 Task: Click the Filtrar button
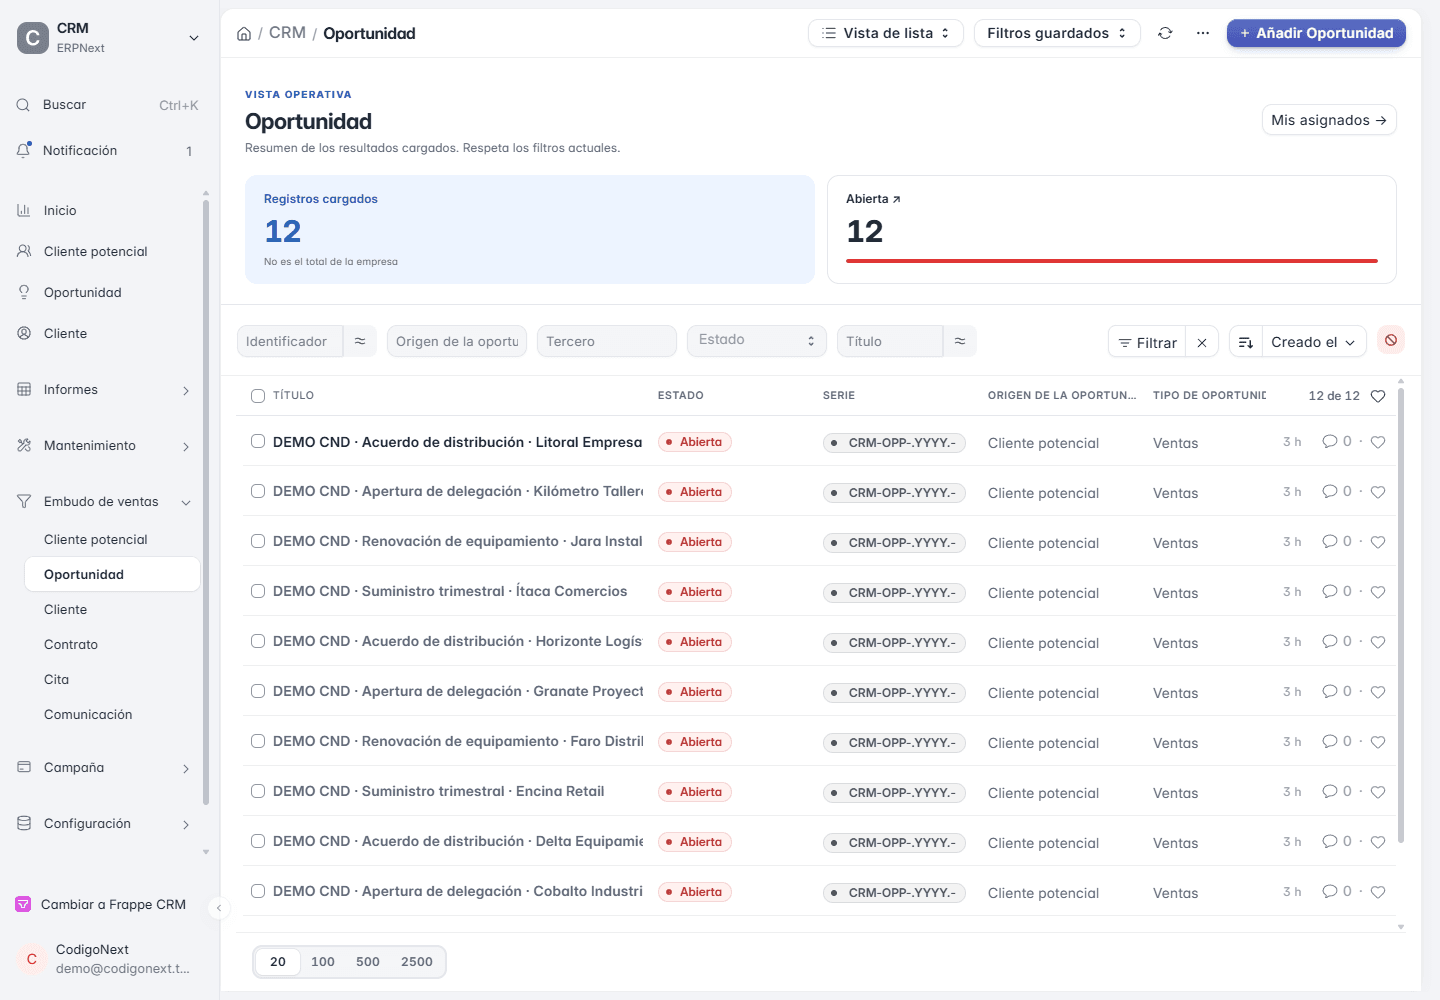pyautogui.click(x=1147, y=343)
